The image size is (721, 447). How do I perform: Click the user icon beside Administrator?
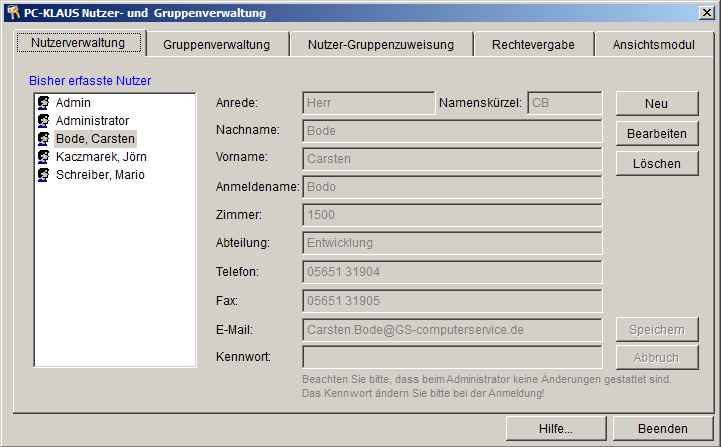point(44,121)
